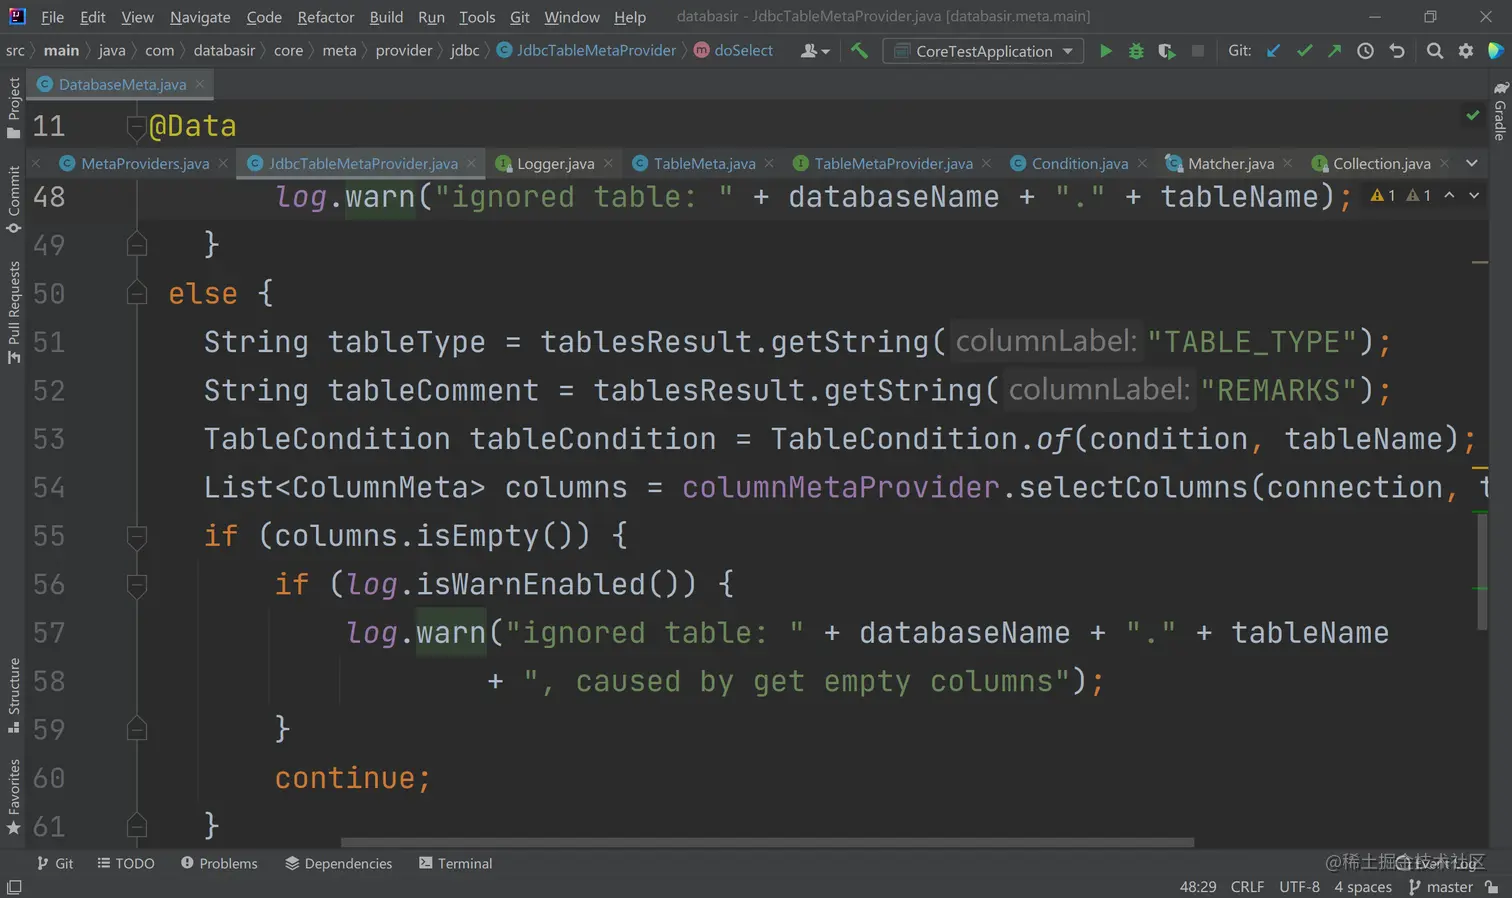Build the project with the hammer icon
The height and width of the screenshot is (898, 1512).
click(x=859, y=51)
